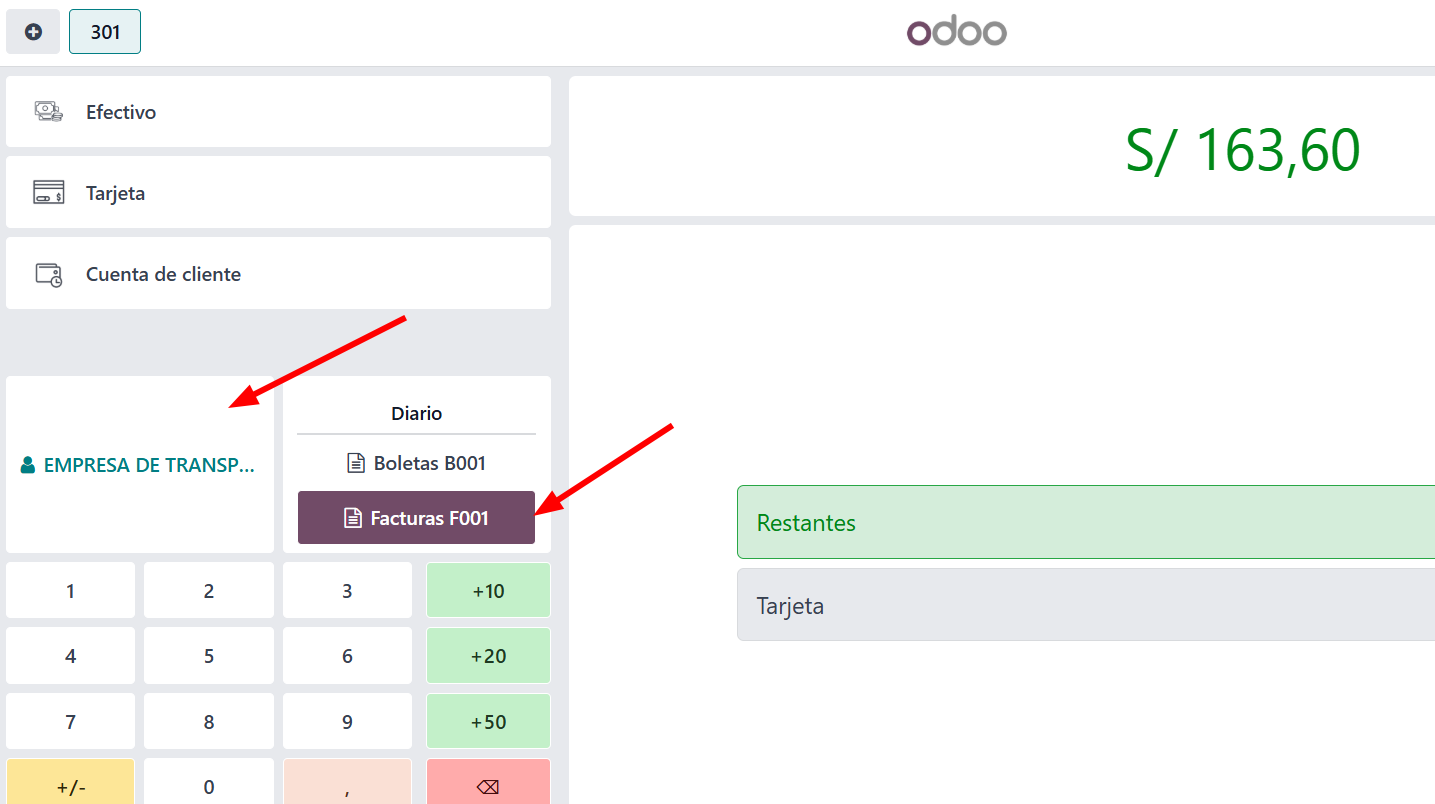Open customer EMPRESA DE TRANSP... selector
Viewport: 1435px width, 804px height.
point(140,465)
